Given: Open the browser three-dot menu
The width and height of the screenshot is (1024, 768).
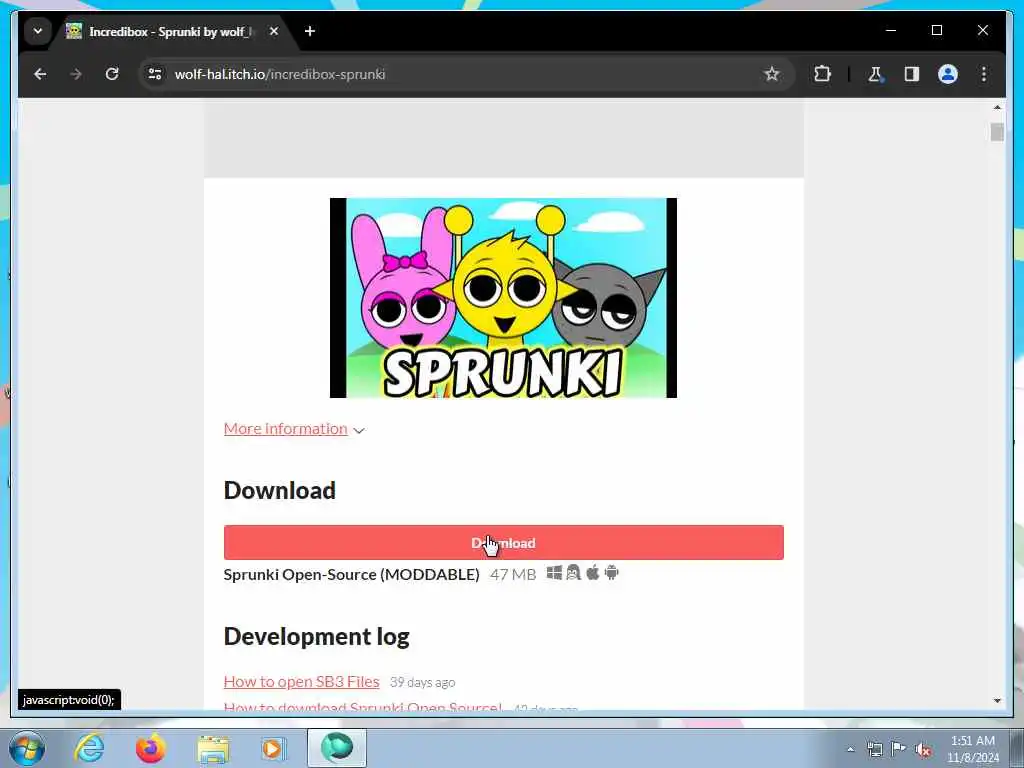Looking at the screenshot, I should pyautogui.click(x=984, y=74).
